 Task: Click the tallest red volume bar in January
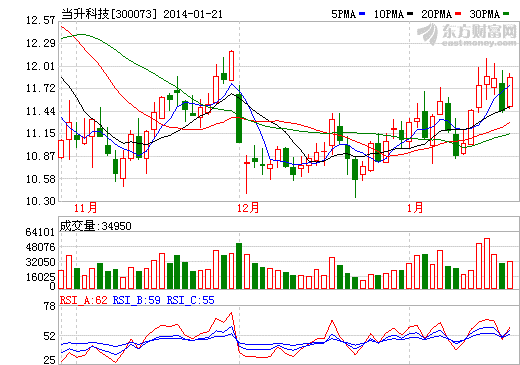(x=487, y=264)
